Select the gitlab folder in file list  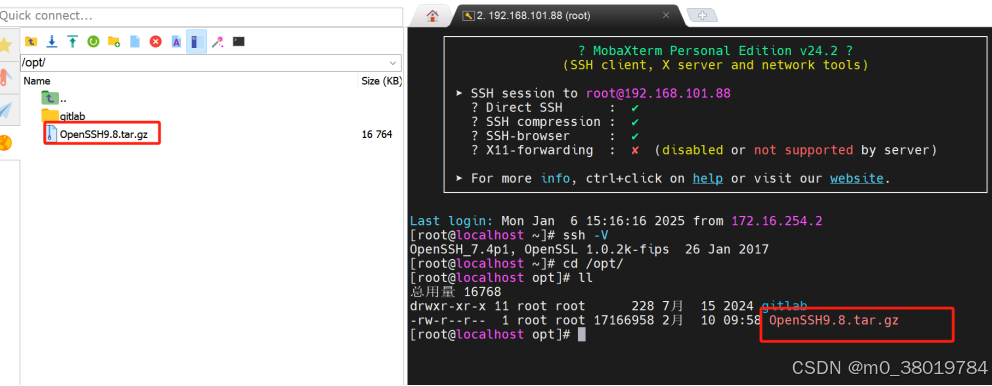(63, 116)
